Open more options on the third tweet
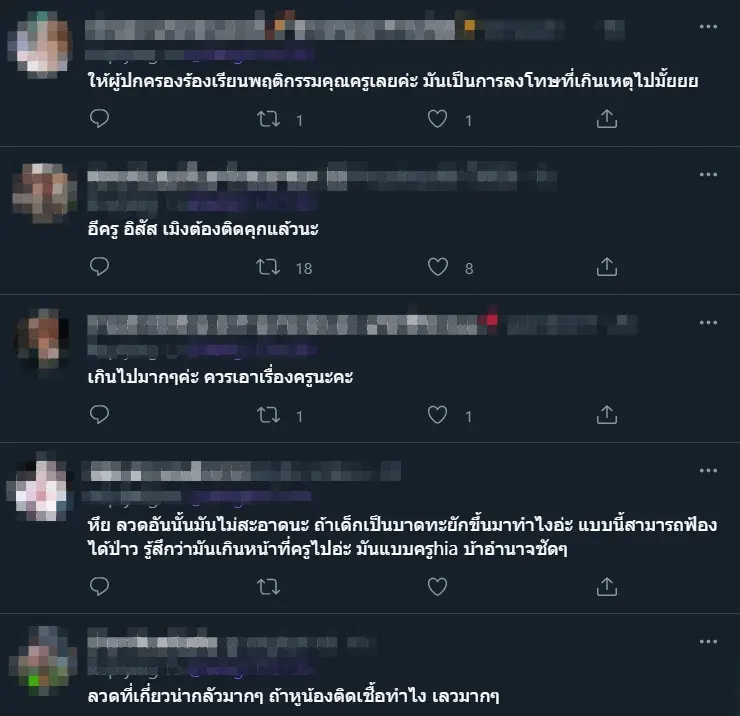The height and width of the screenshot is (716, 740). [708, 323]
